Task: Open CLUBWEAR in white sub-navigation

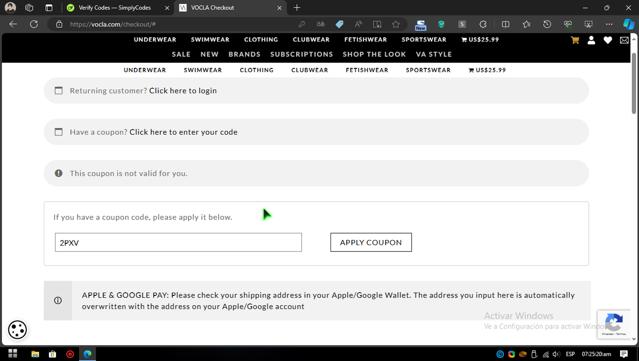Action: (x=309, y=70)
